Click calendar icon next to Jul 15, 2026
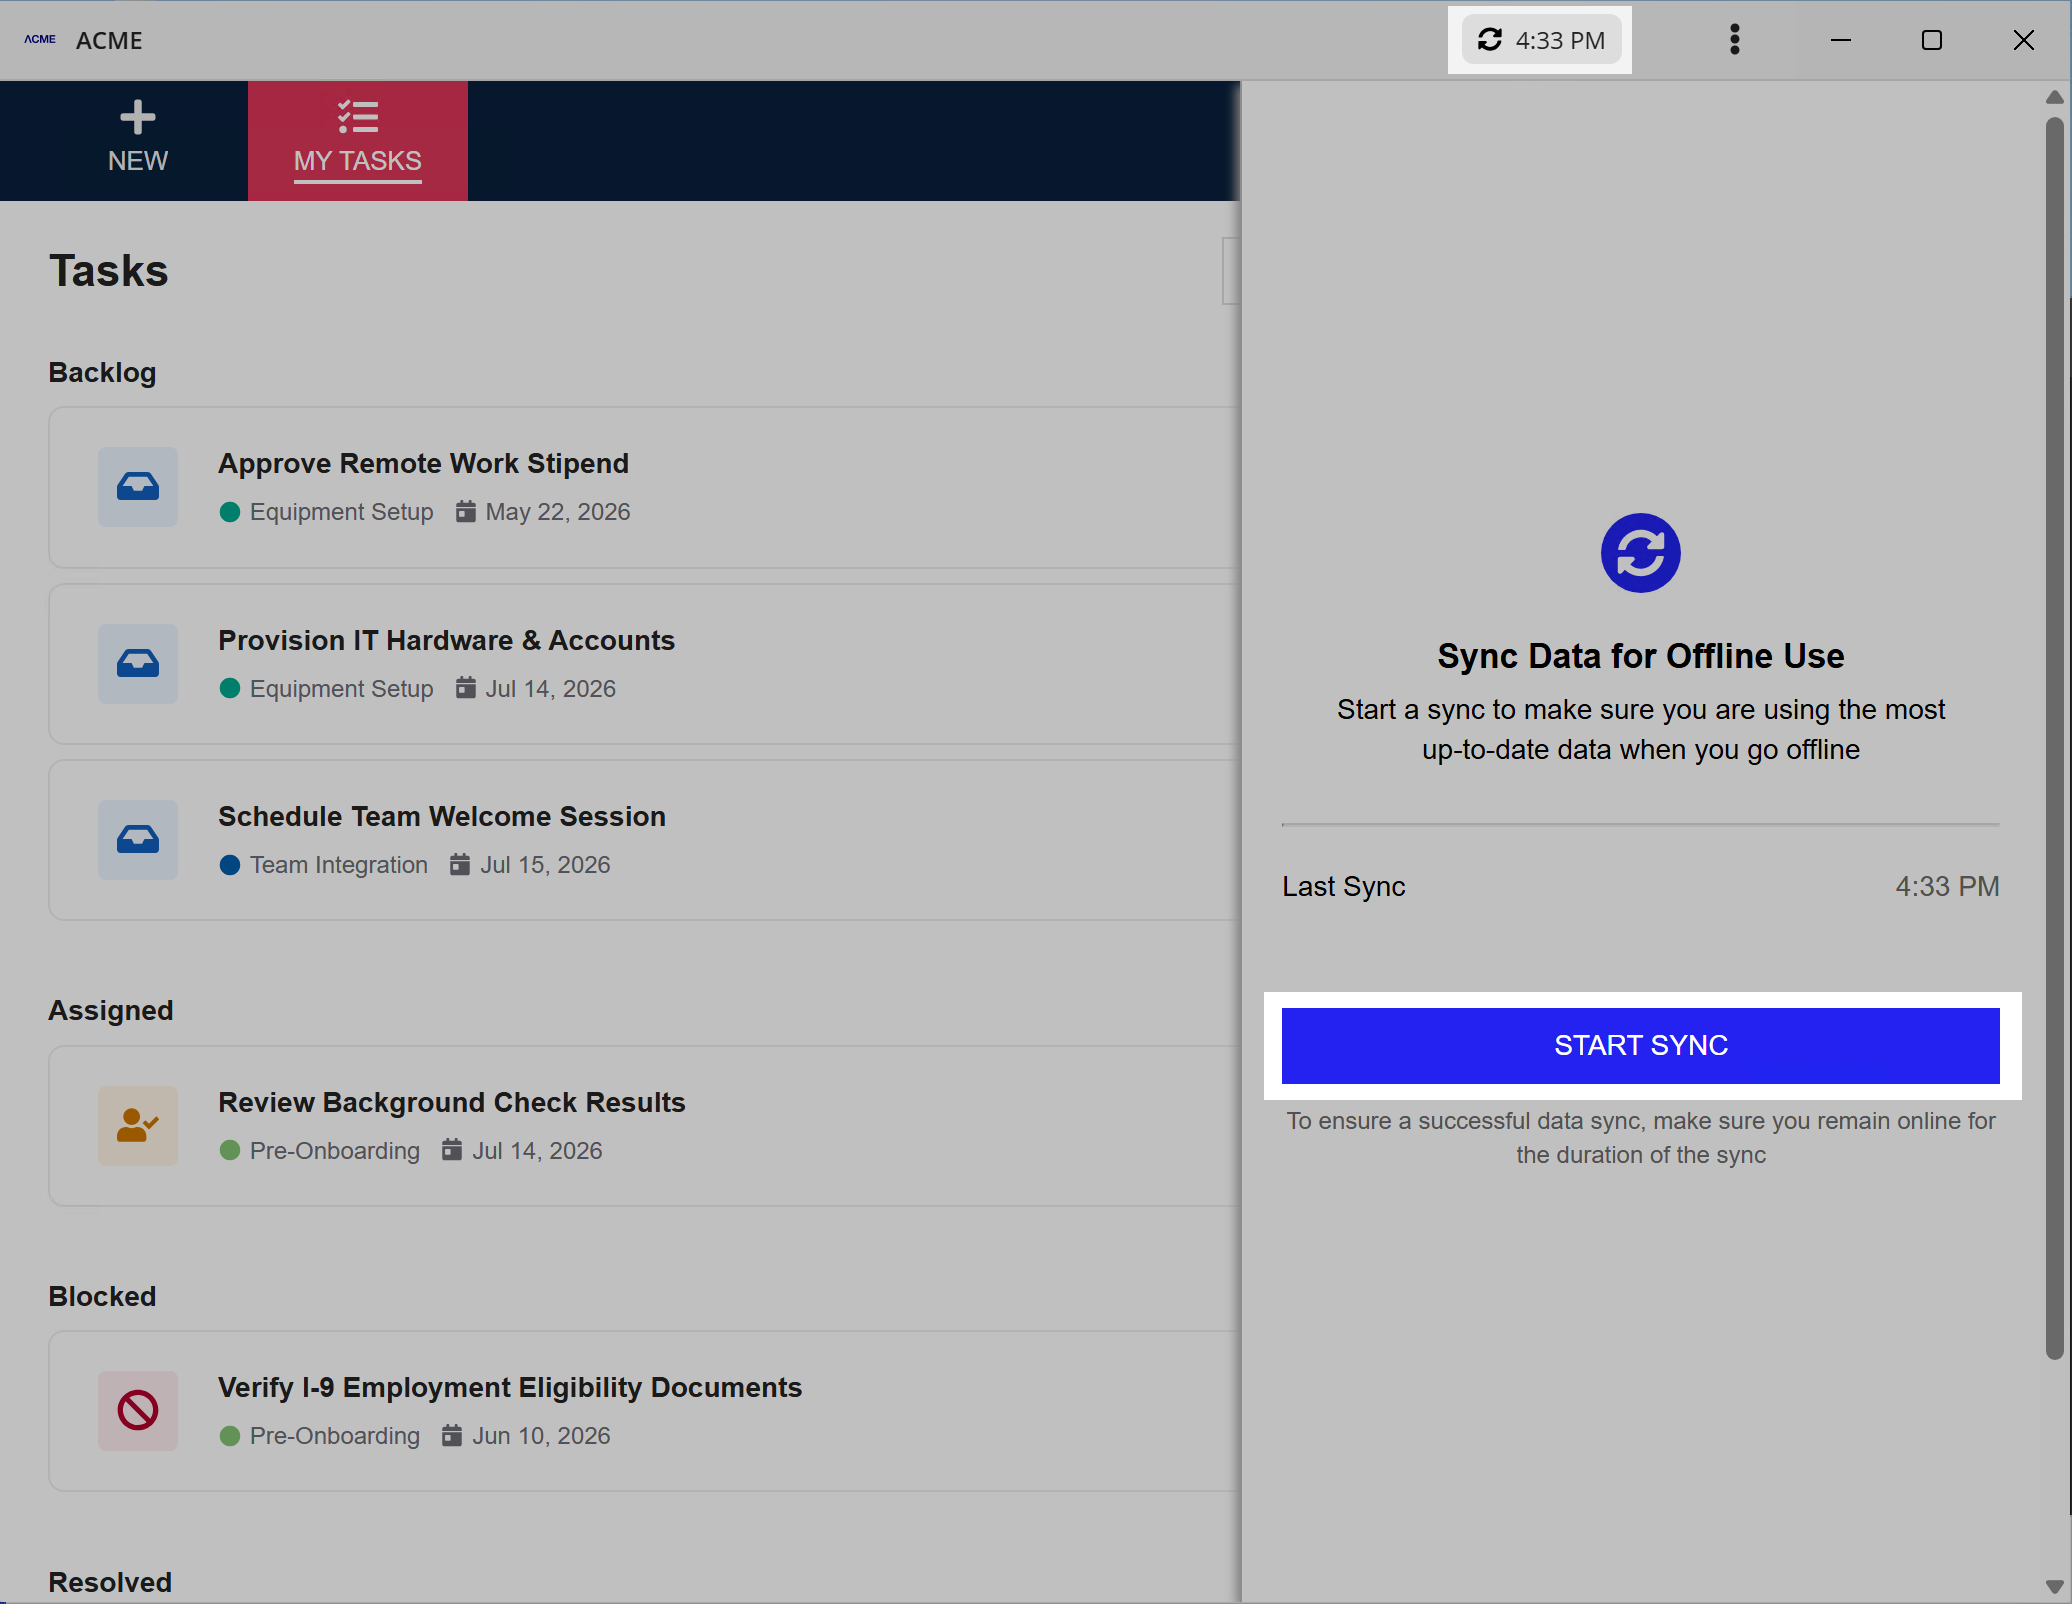The image size is (2072, 1604). coord(460,865)
